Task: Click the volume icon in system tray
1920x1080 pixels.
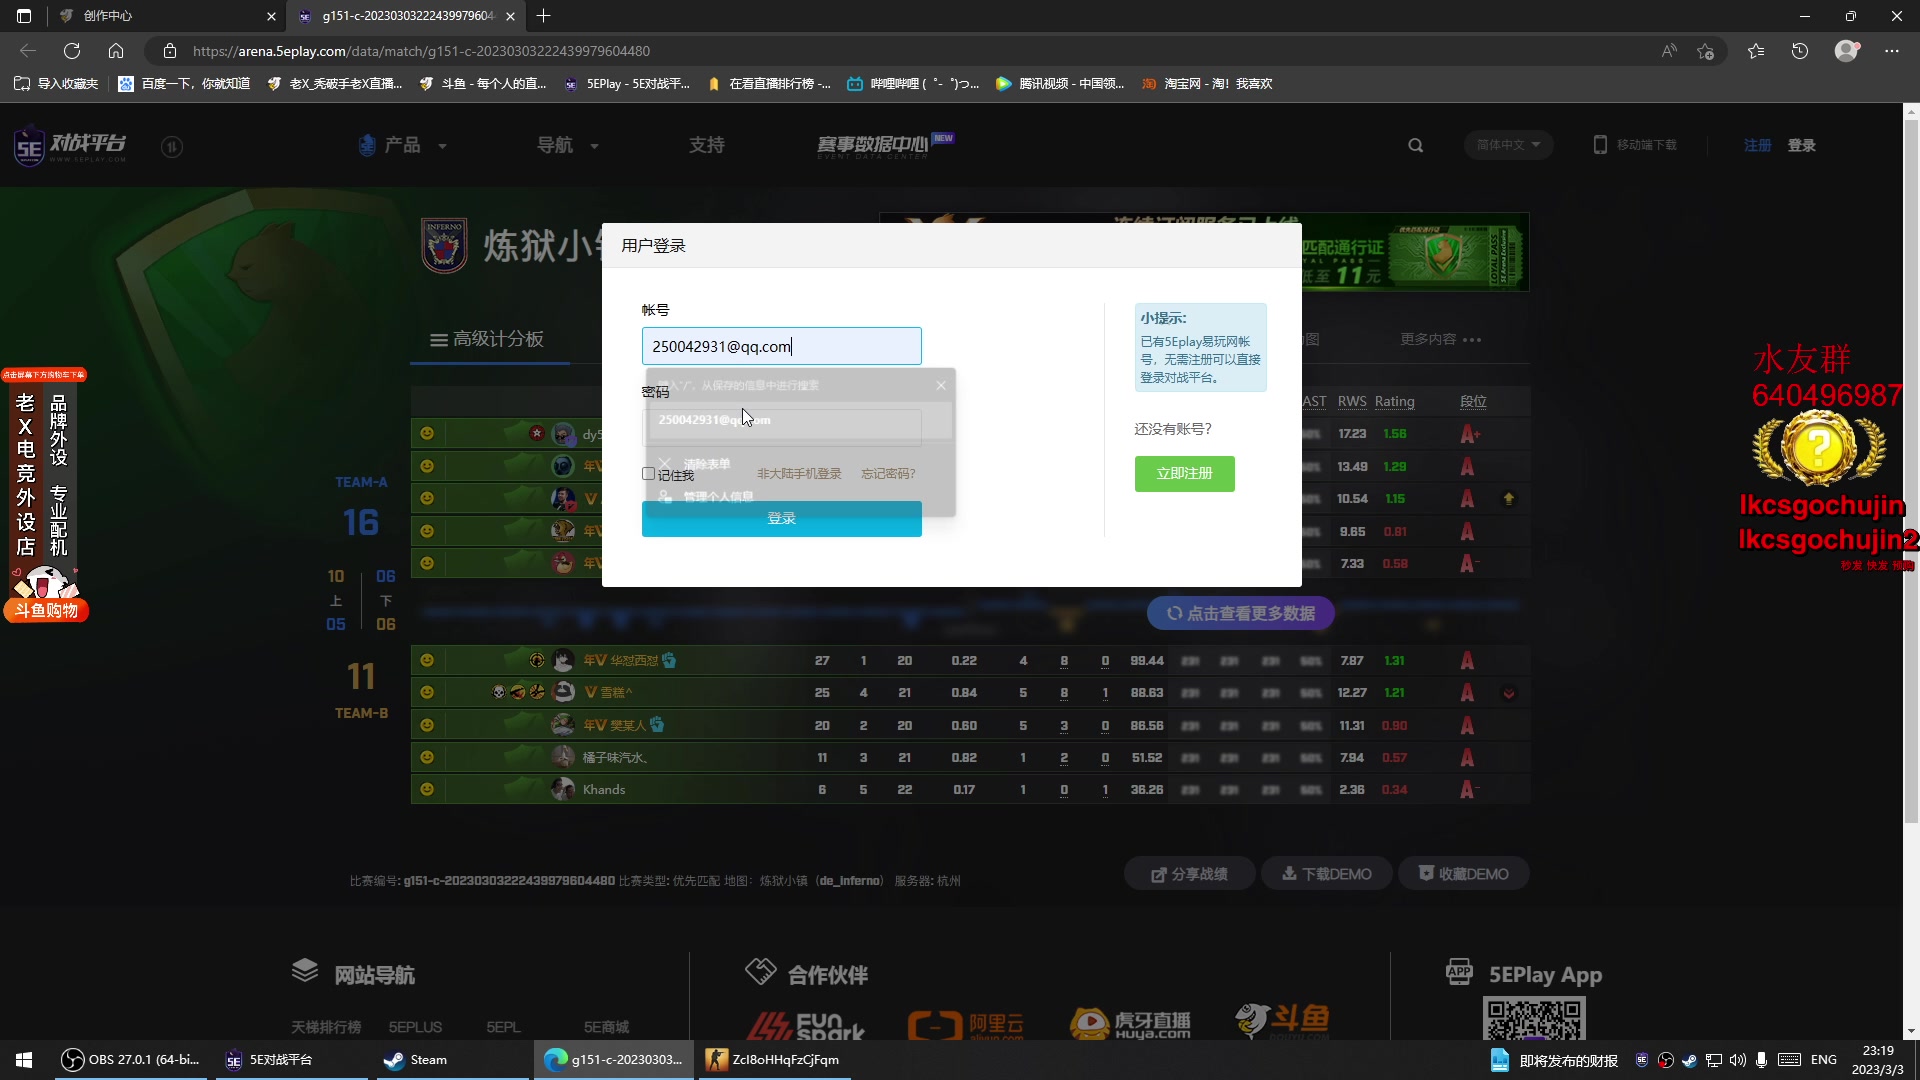Action: pos(1738,1060)
